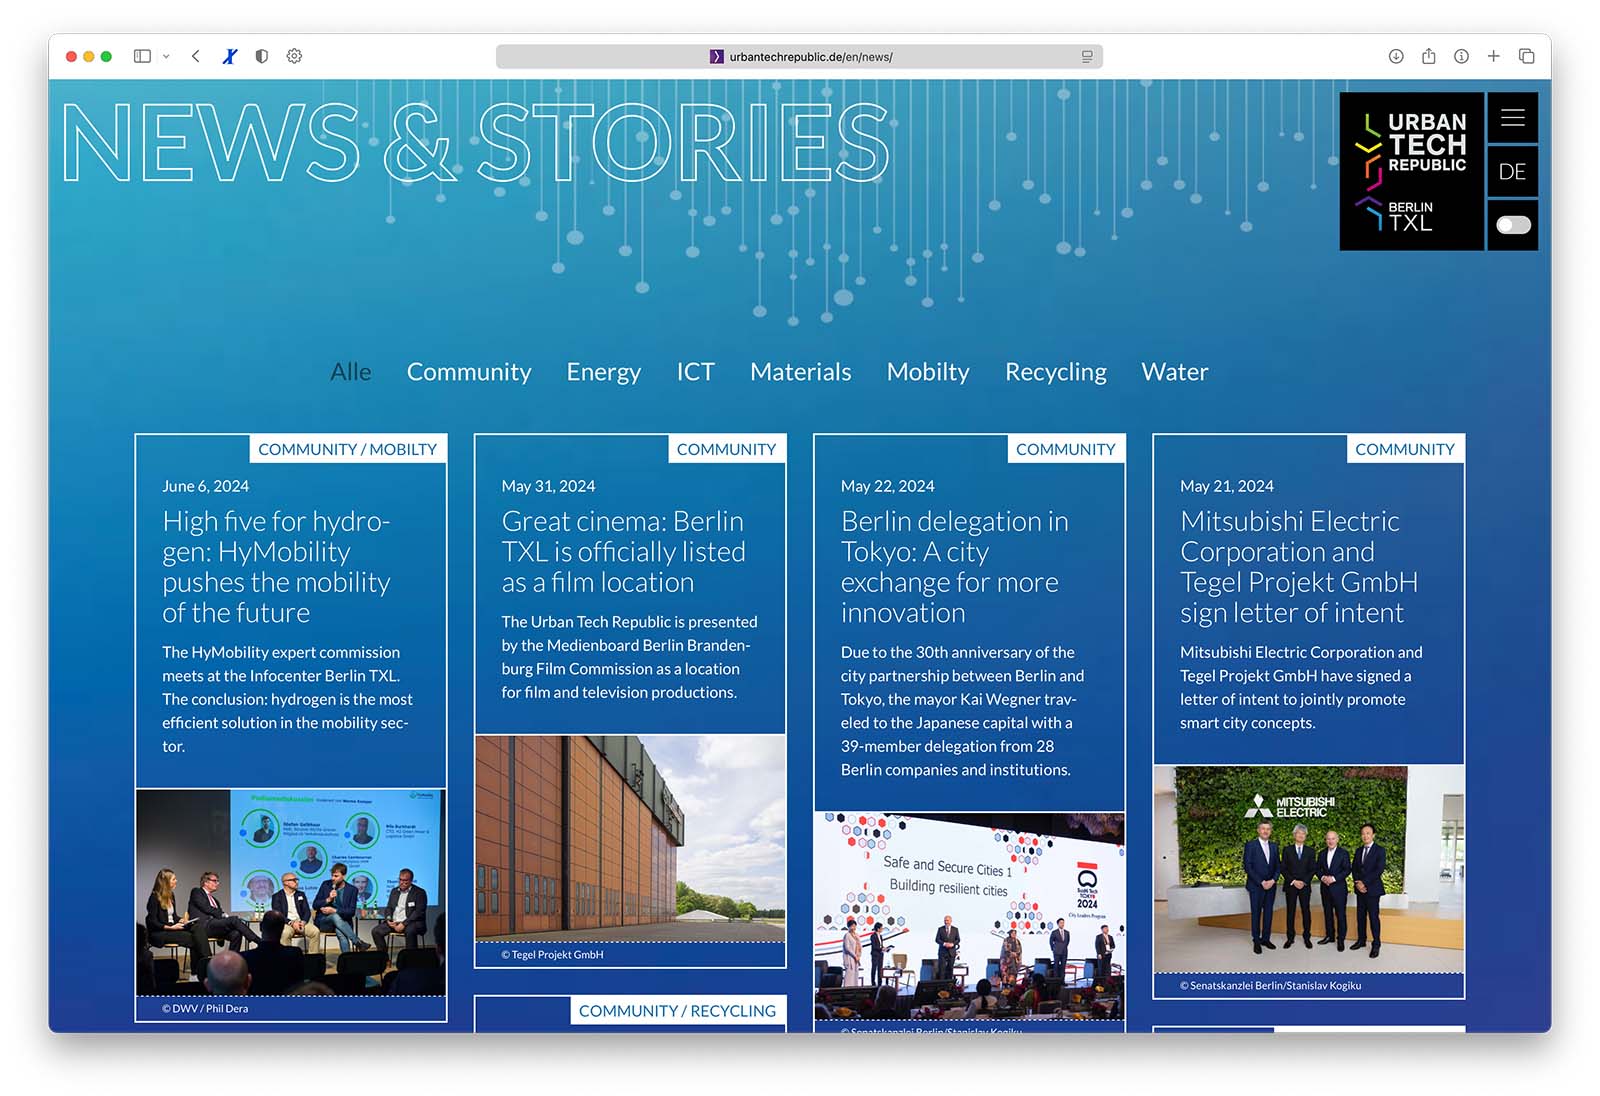1600x1096 pixels.
Task: Click the June 6, 2024 date
Action: (206, 486)
